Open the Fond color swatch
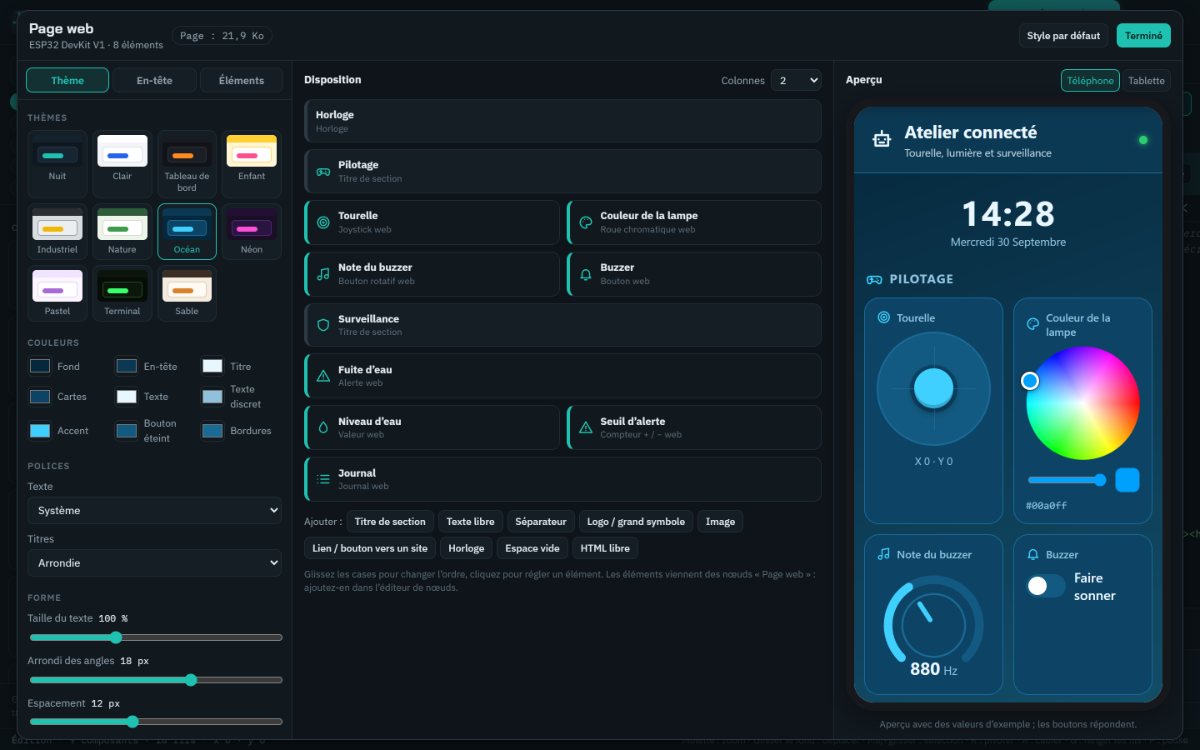The height and width of the screenshot is (750, 1200). (x=40, y=366)
